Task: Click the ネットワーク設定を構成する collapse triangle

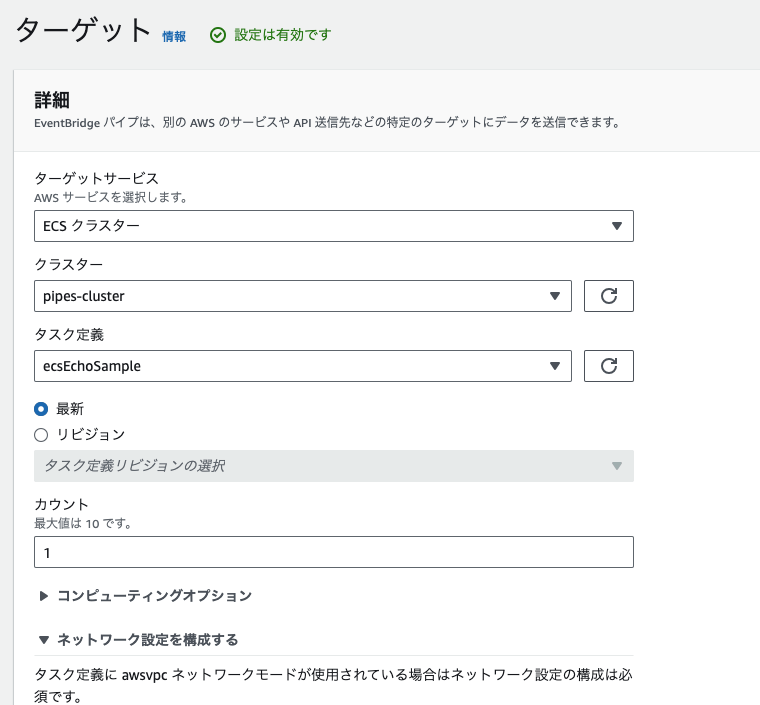Action: point(44,640)
